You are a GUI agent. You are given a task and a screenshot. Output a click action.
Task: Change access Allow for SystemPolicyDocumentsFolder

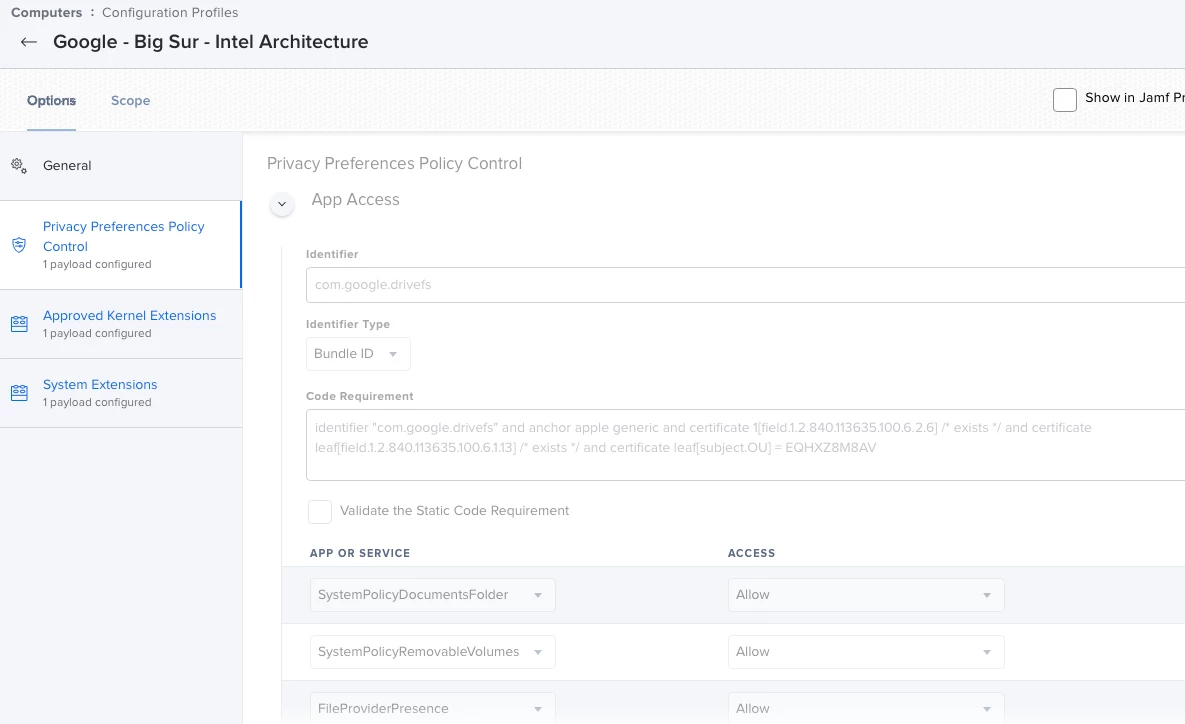[x=865, y=595]
